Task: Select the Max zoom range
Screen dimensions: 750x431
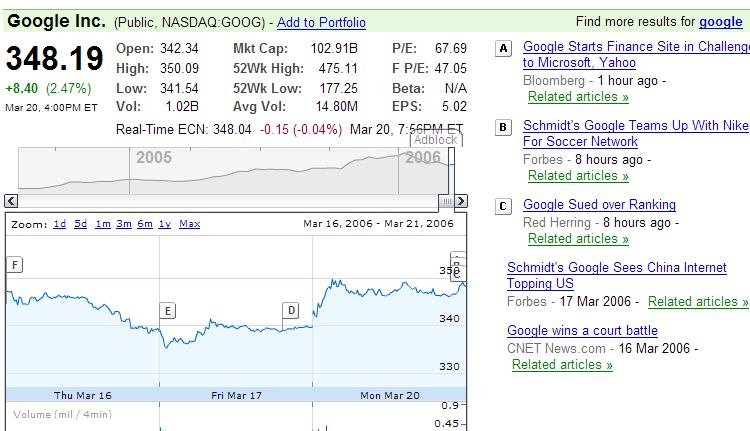Action: point(189,224)
